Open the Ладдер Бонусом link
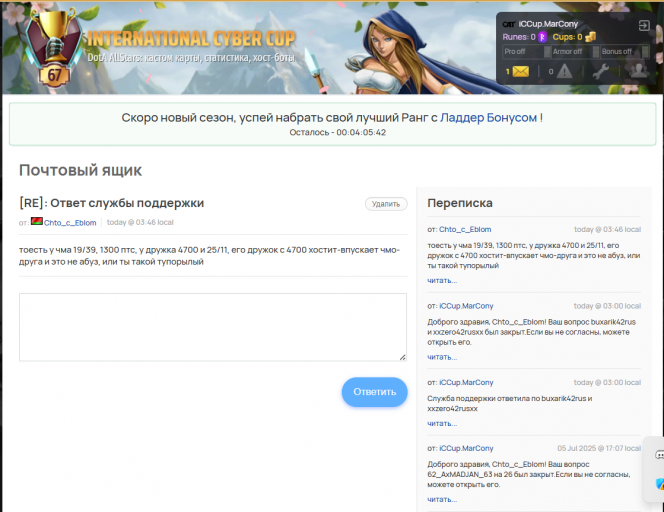The image size is (664, 512). [488, 117]
